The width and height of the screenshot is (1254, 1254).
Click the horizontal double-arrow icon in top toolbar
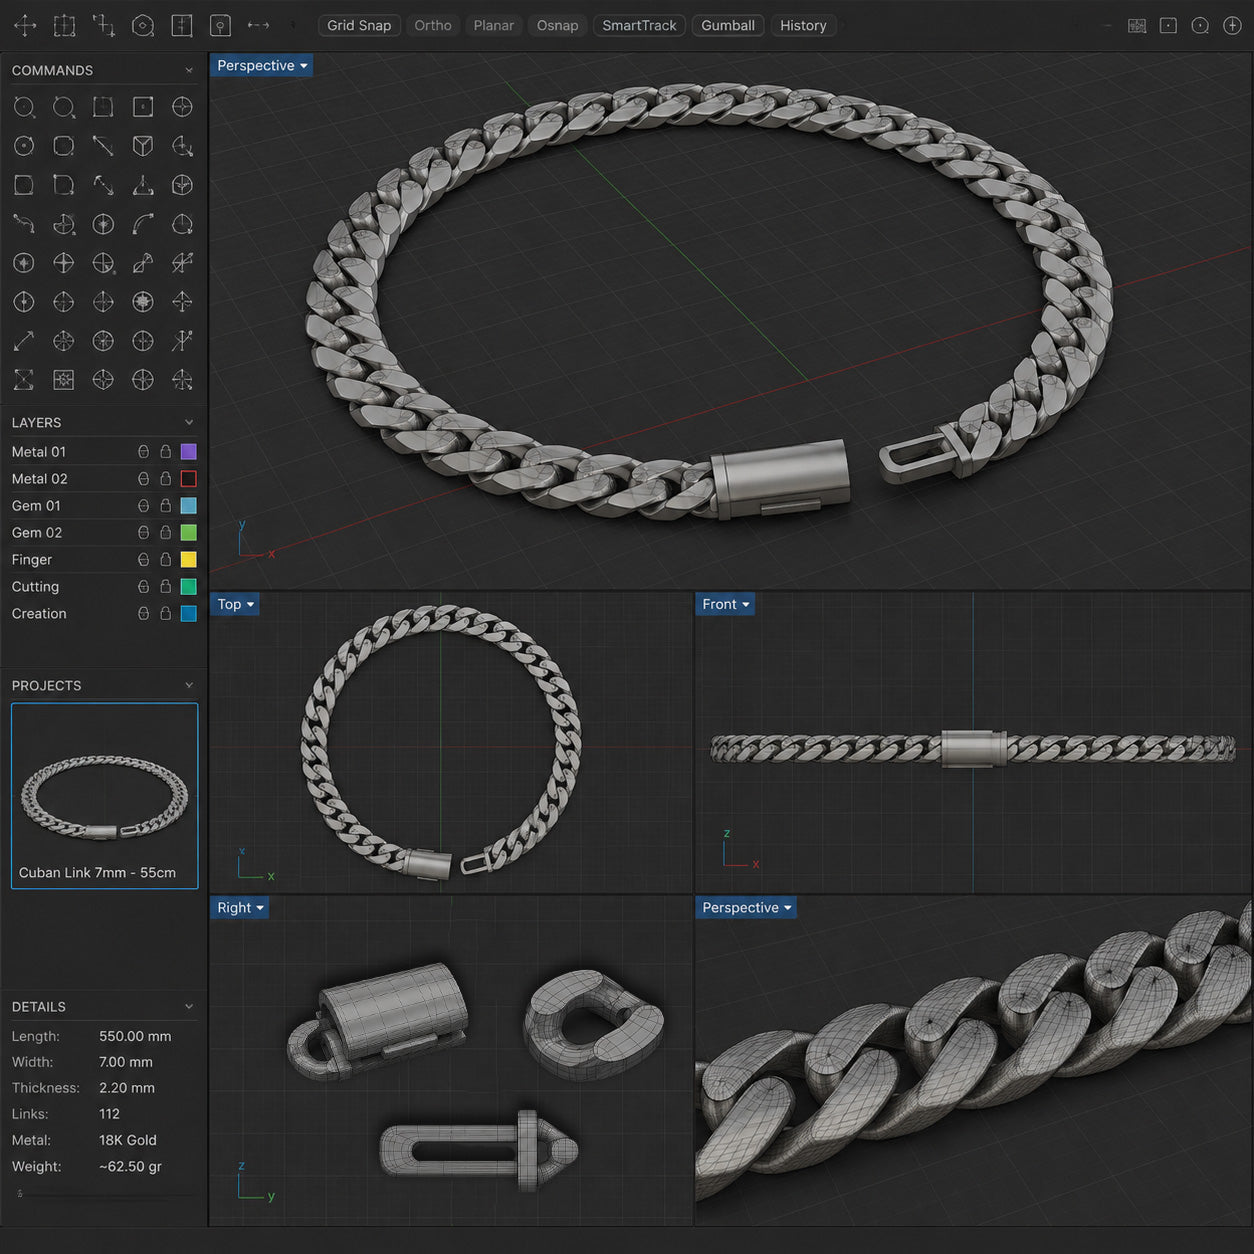[x=258, y=26]
